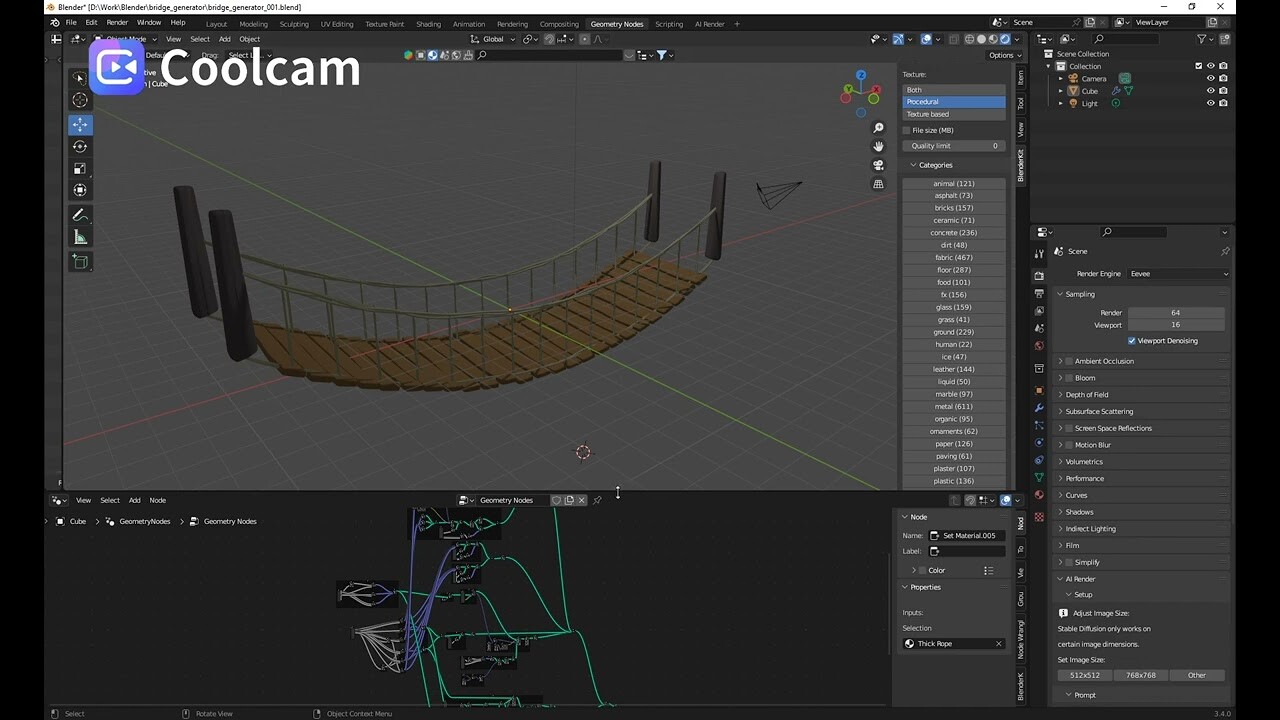Screen dimensions: 1280x720
Task: Select the Move tool in viewport toolbar
Action: click(80, 124)
